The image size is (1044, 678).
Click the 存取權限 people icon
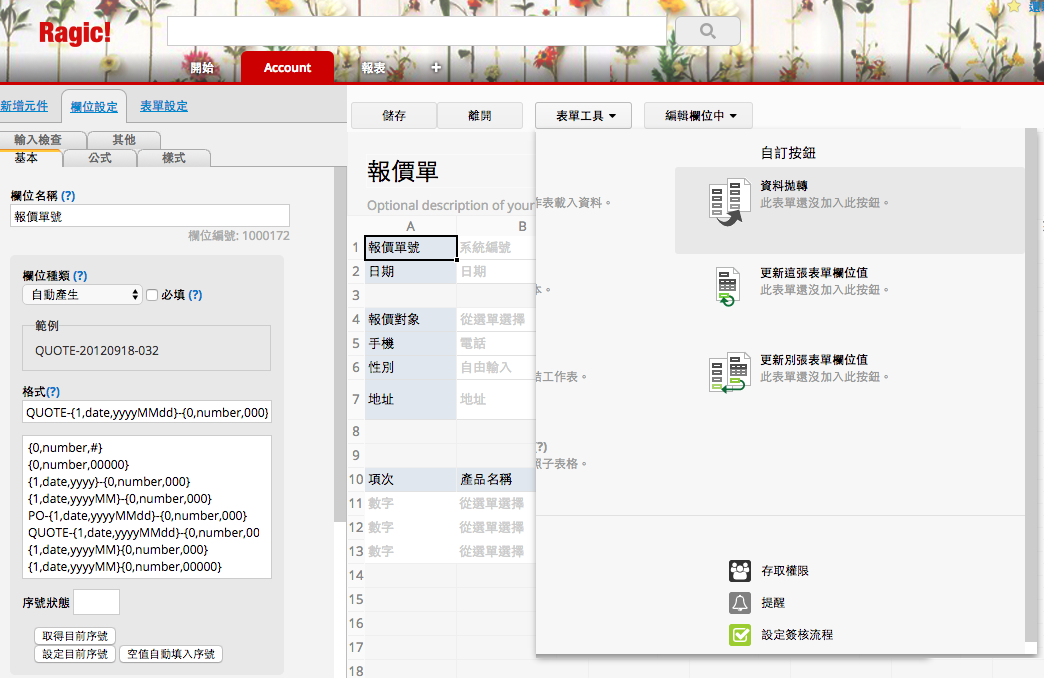[740, 571]
